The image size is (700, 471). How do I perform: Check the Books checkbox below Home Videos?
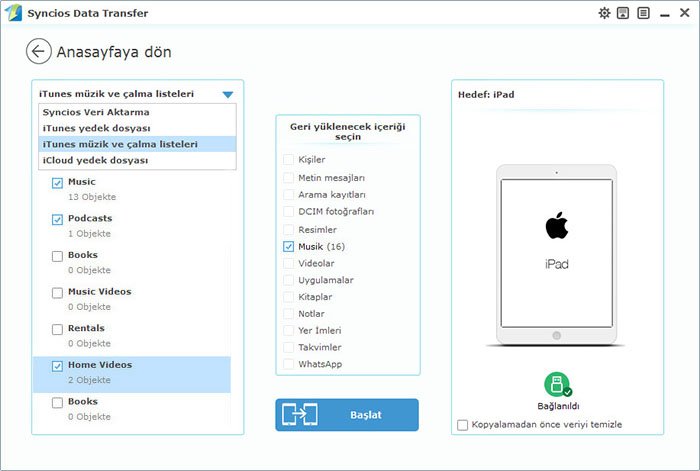click(x=57, y=403)
